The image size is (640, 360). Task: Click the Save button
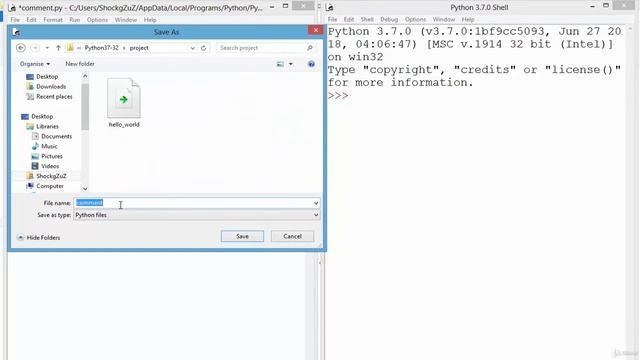point(242,236)
